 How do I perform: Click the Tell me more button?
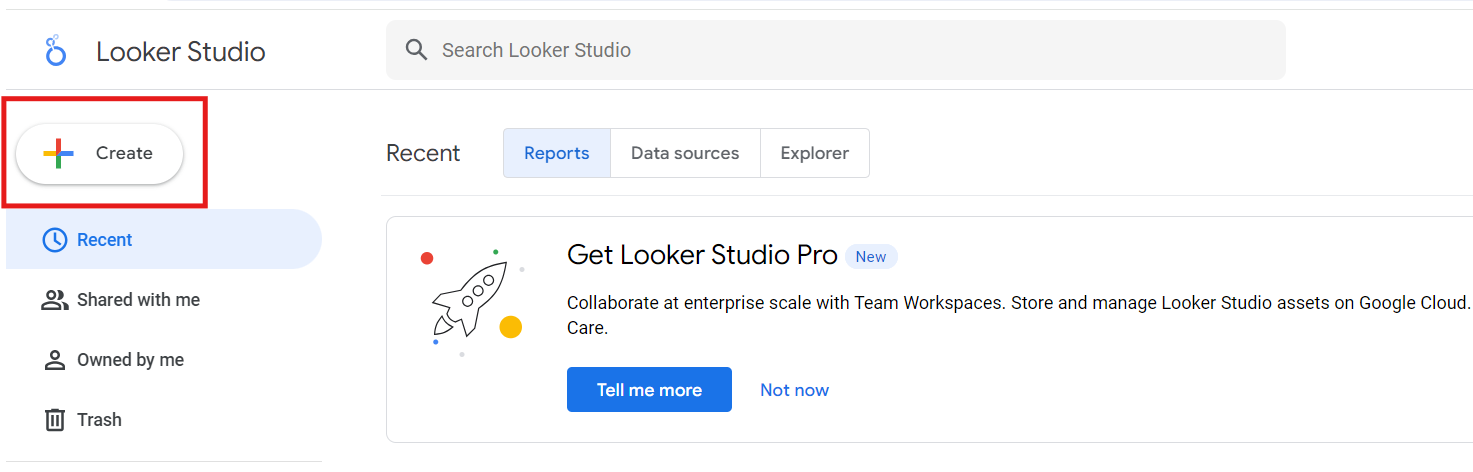pyautogui.click(x=649, y=390)
